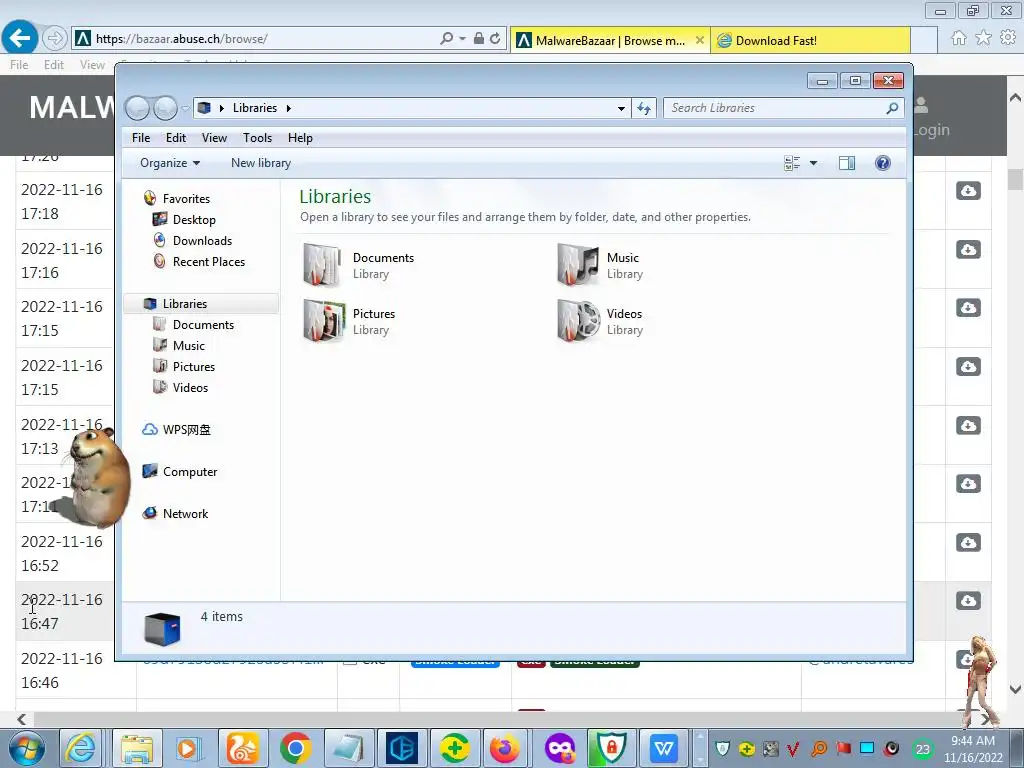Click the search magnifier in Explorer
The width and height of the screenshot is (1024, 768).
893,108
